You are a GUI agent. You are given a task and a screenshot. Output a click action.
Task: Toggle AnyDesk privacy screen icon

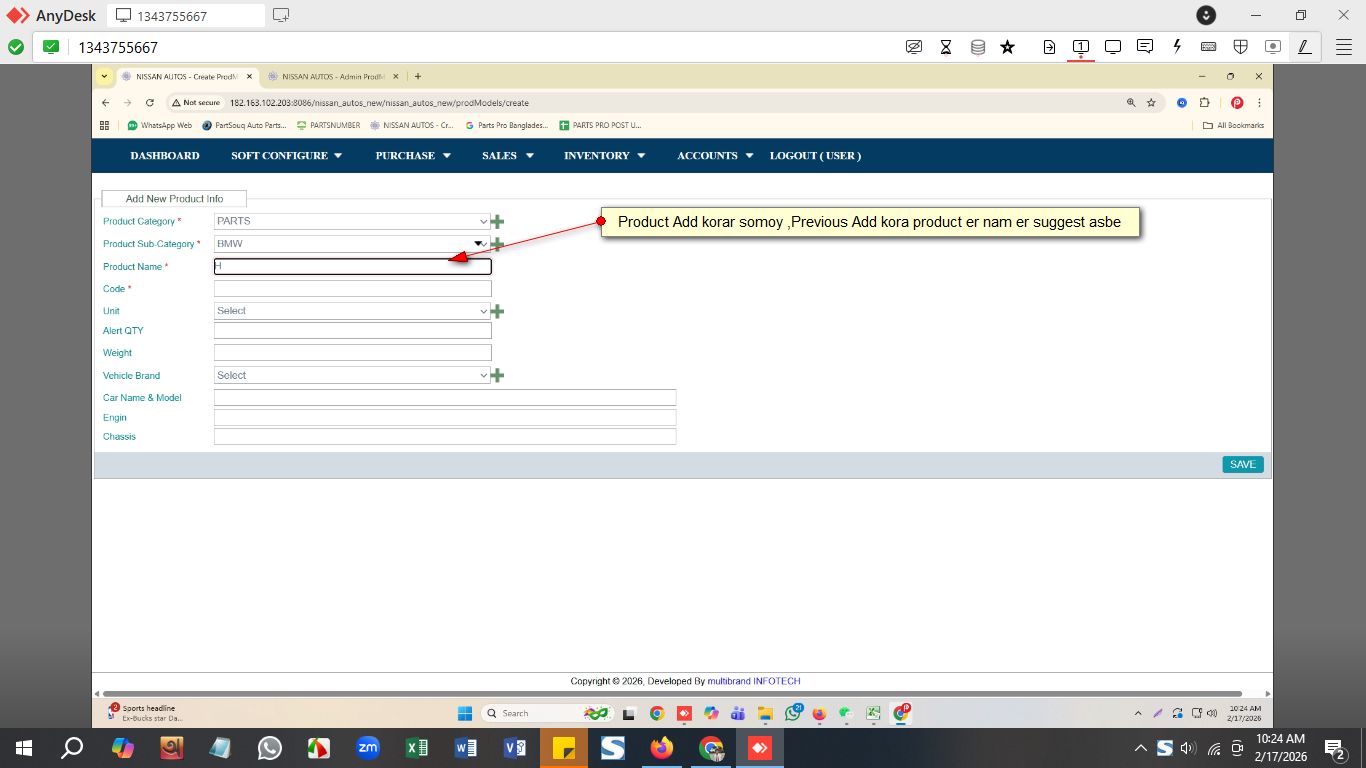(913, 47)
